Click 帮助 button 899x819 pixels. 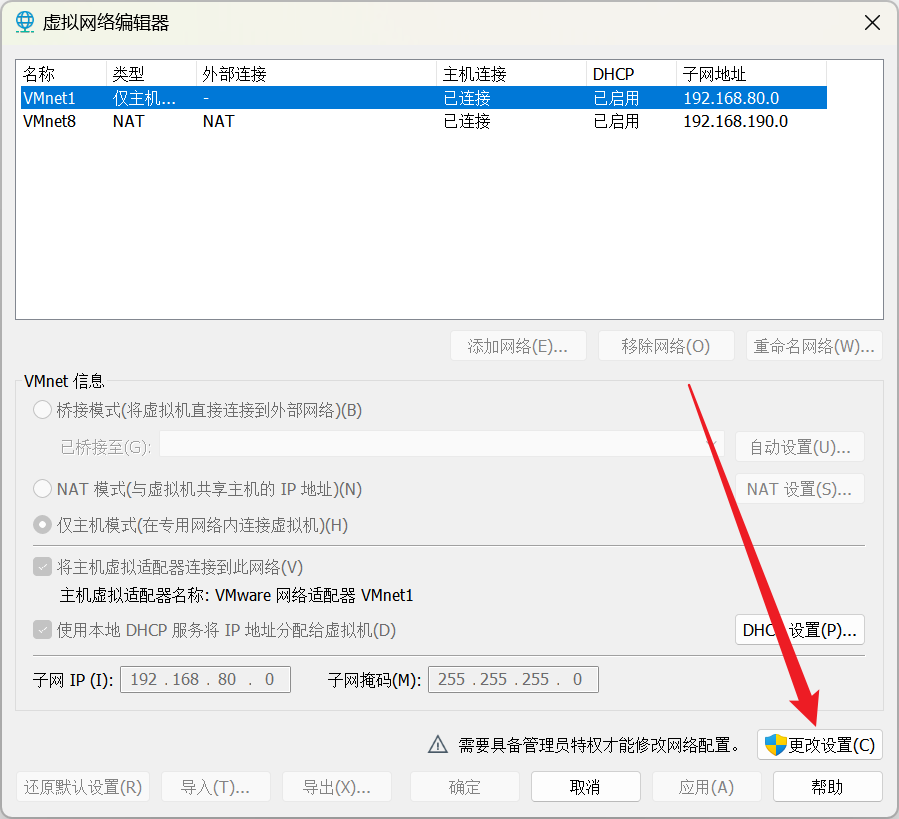click(827, 787)
